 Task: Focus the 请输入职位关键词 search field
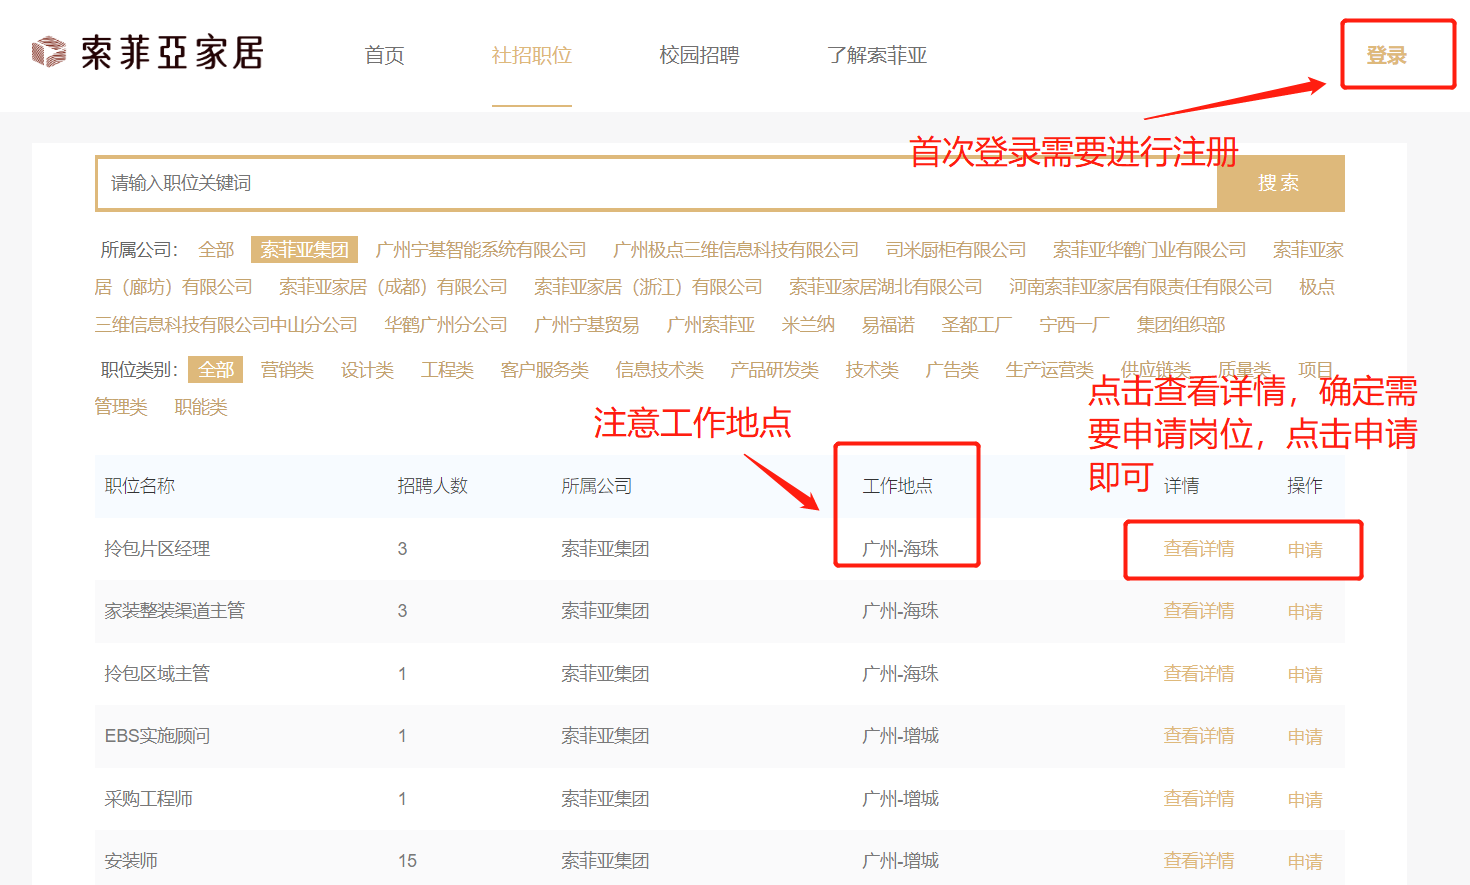pos(657,183)
